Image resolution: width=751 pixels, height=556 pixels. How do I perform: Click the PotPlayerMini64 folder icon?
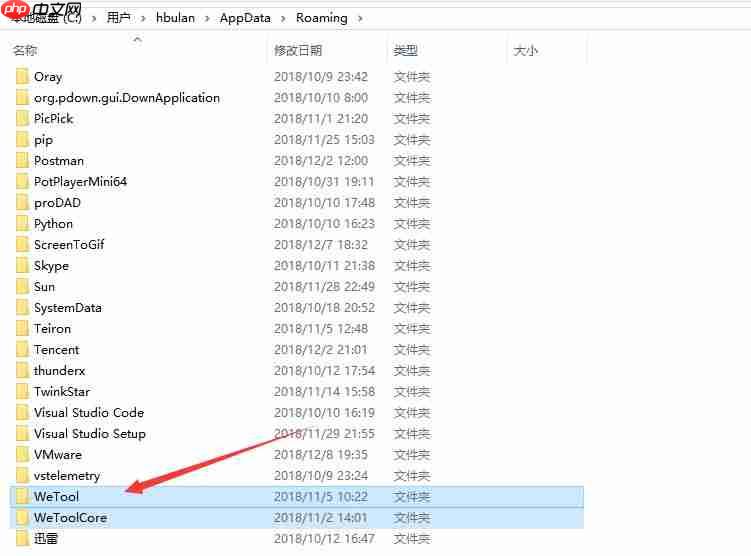click(x=22, y=182)
